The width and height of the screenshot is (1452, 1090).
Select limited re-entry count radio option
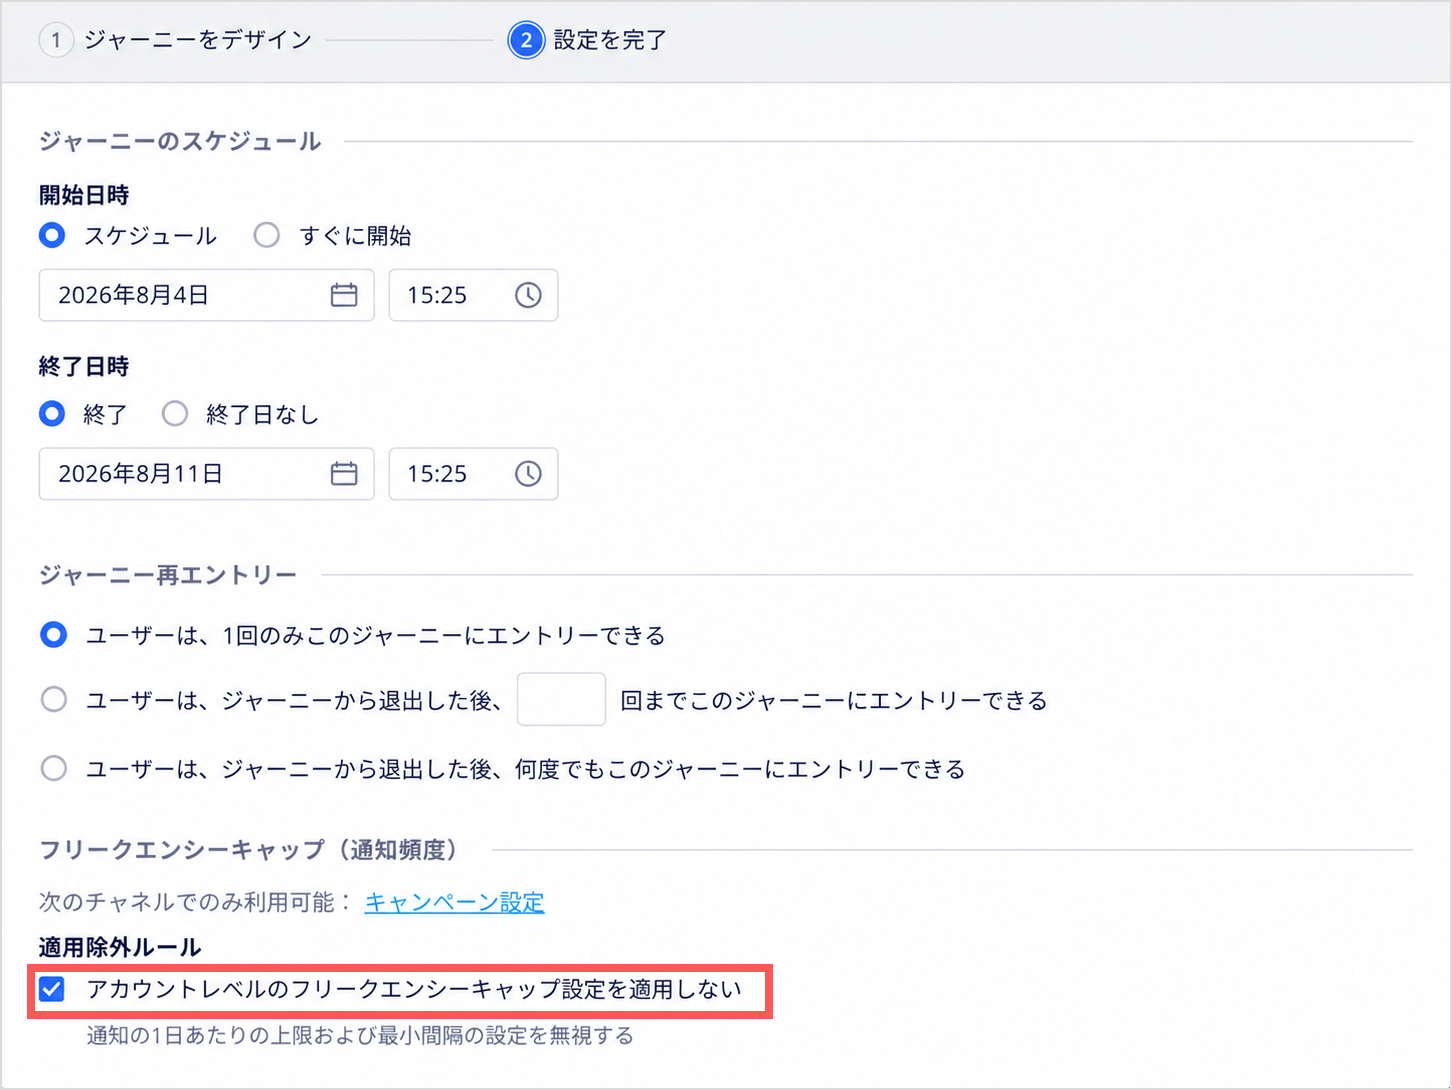(53, 699)
